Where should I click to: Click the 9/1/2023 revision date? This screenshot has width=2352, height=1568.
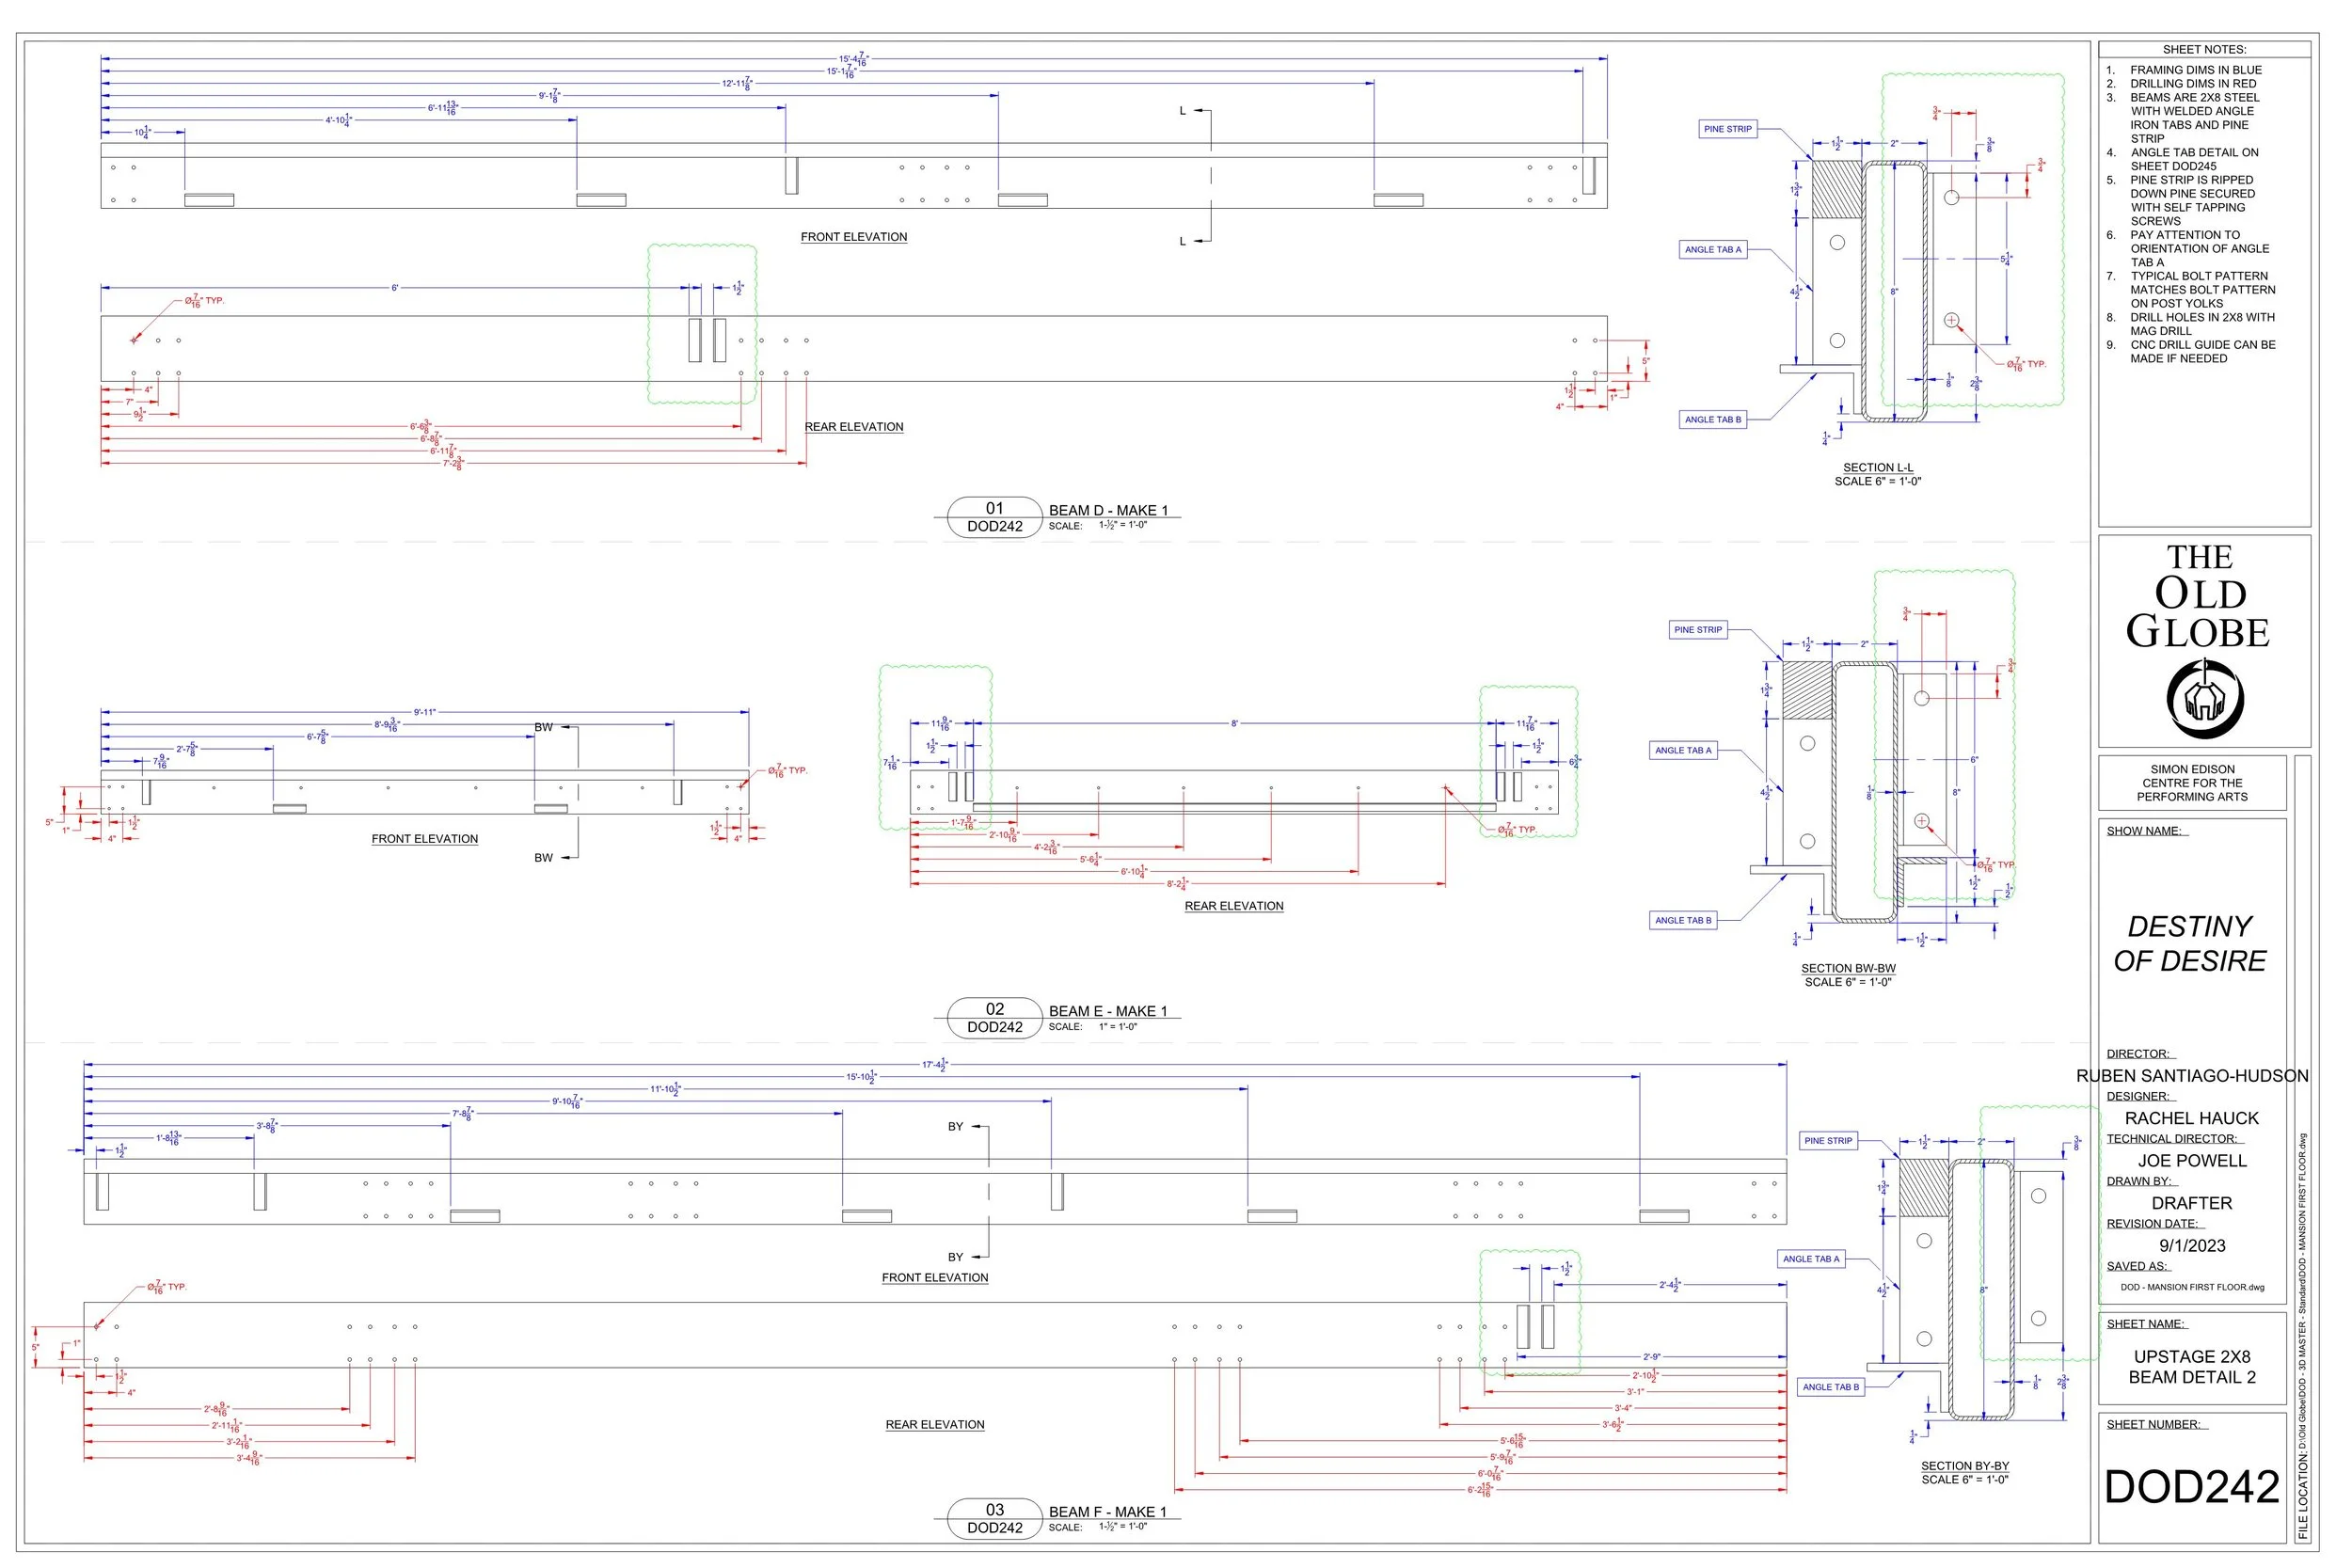[2192, 1245]
